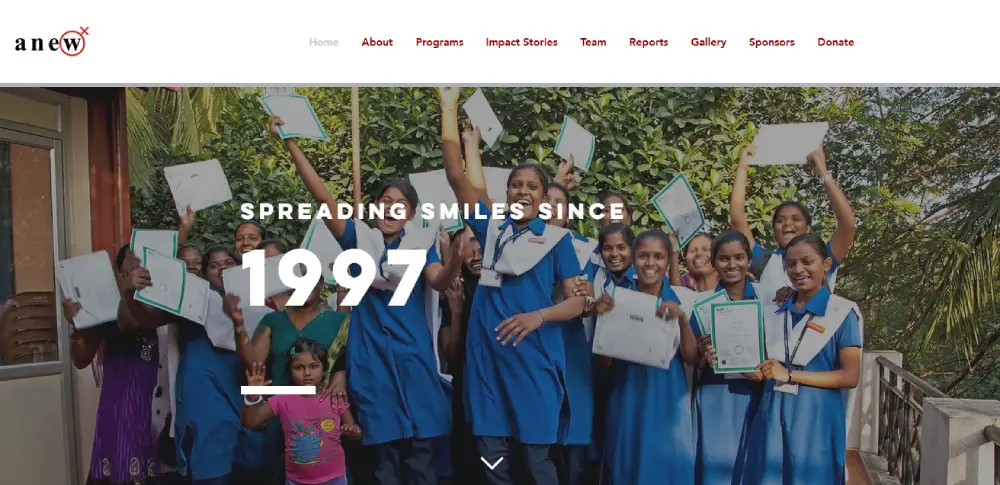Open the Programs menu link
The width and height of the screenshot is (1000, 485).
[439, 42]
